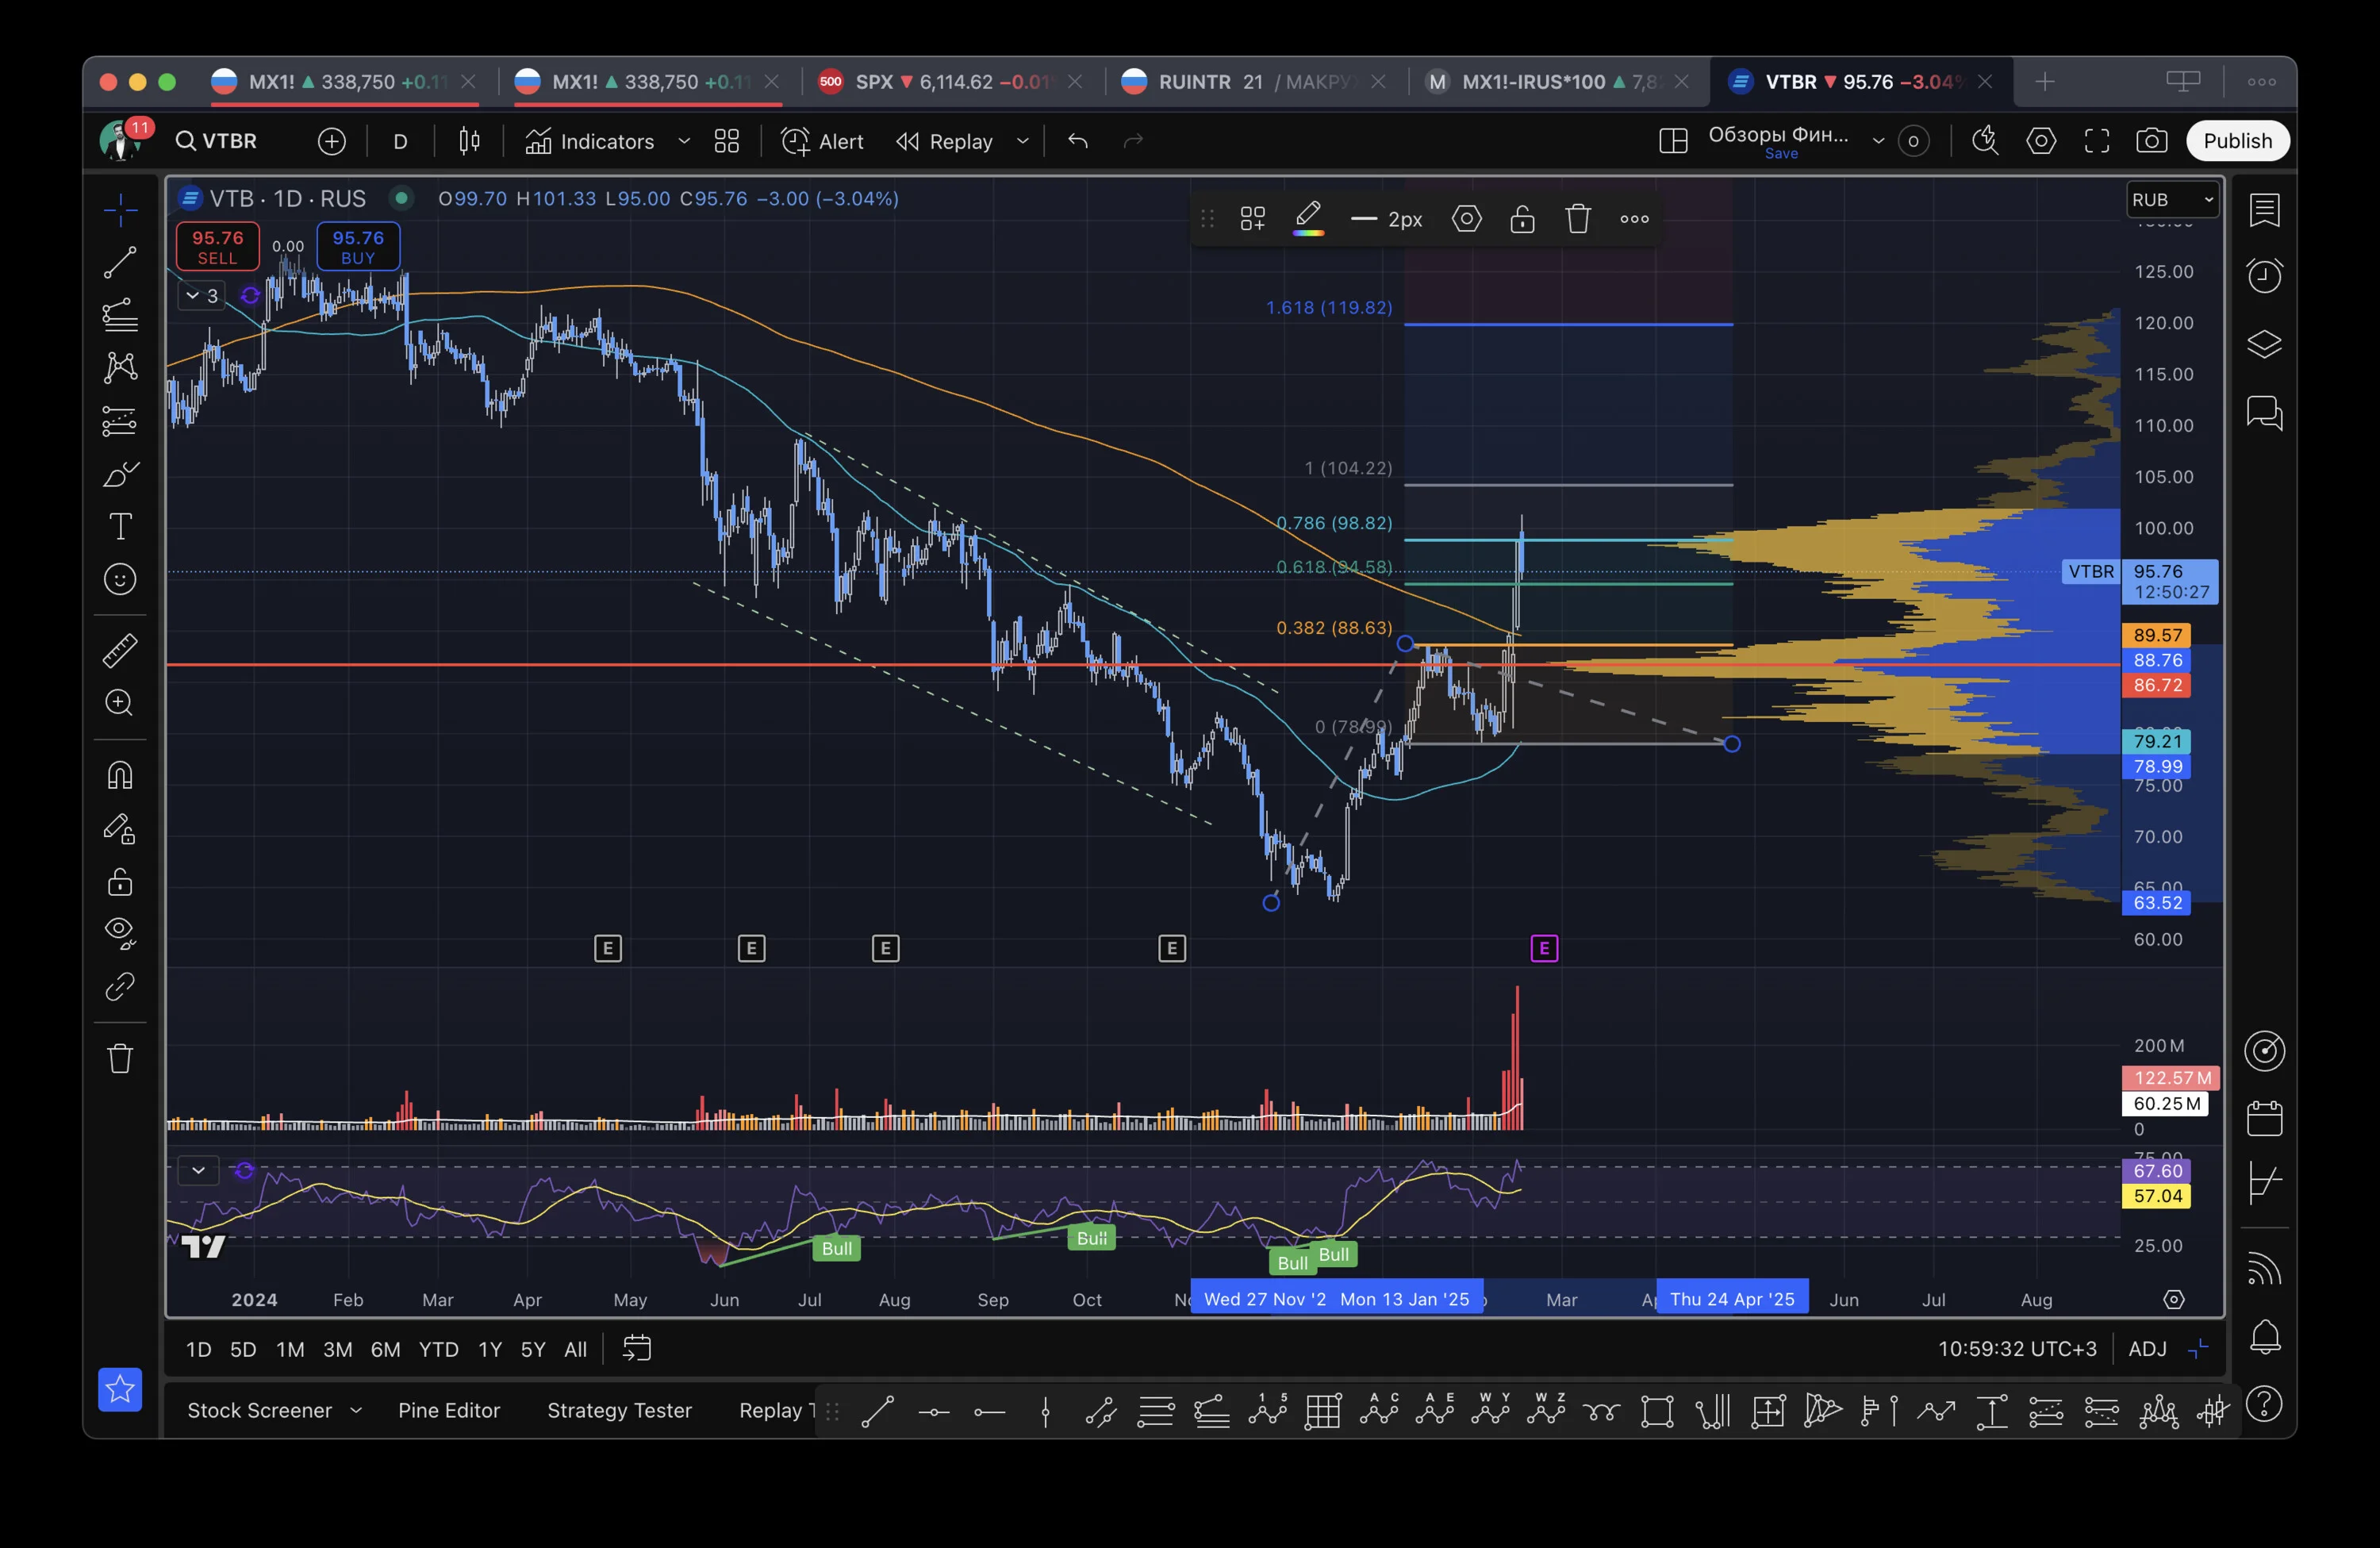Open the Strategy Tester tab
Screen dimensions: 2380x1548
coord(619,1411)
